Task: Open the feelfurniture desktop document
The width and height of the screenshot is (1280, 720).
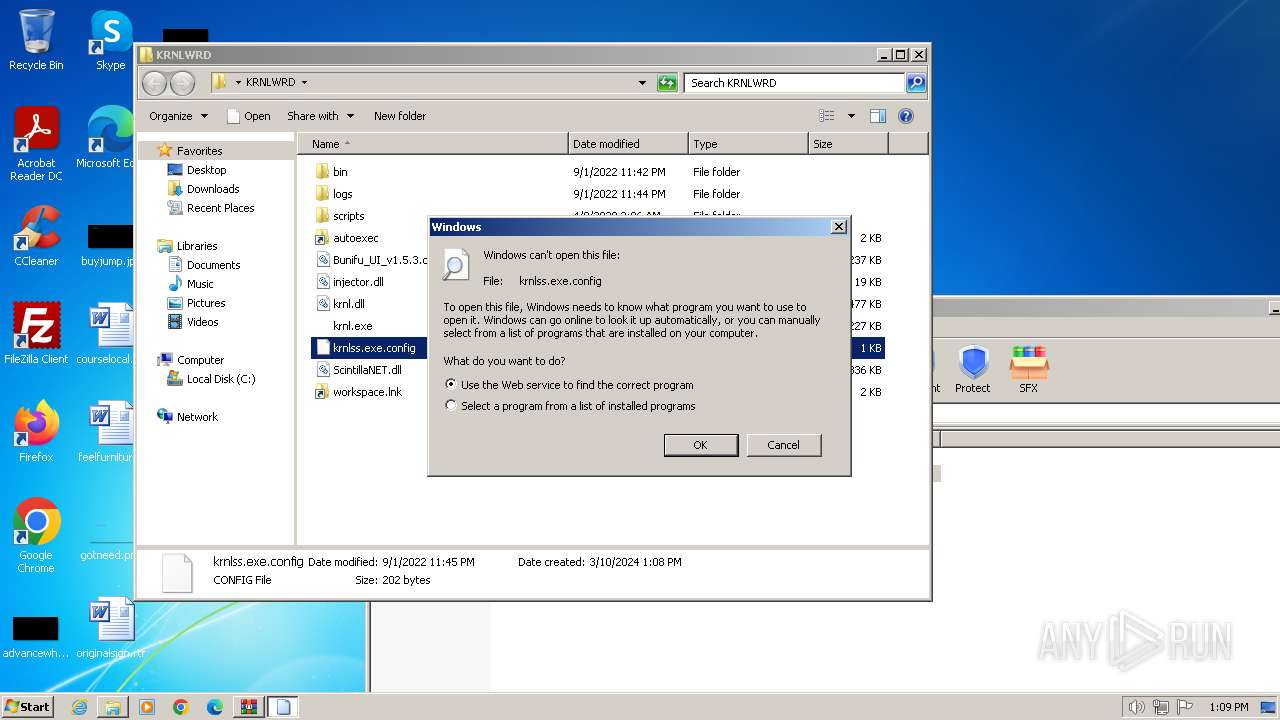Action: tap(106, 432)
